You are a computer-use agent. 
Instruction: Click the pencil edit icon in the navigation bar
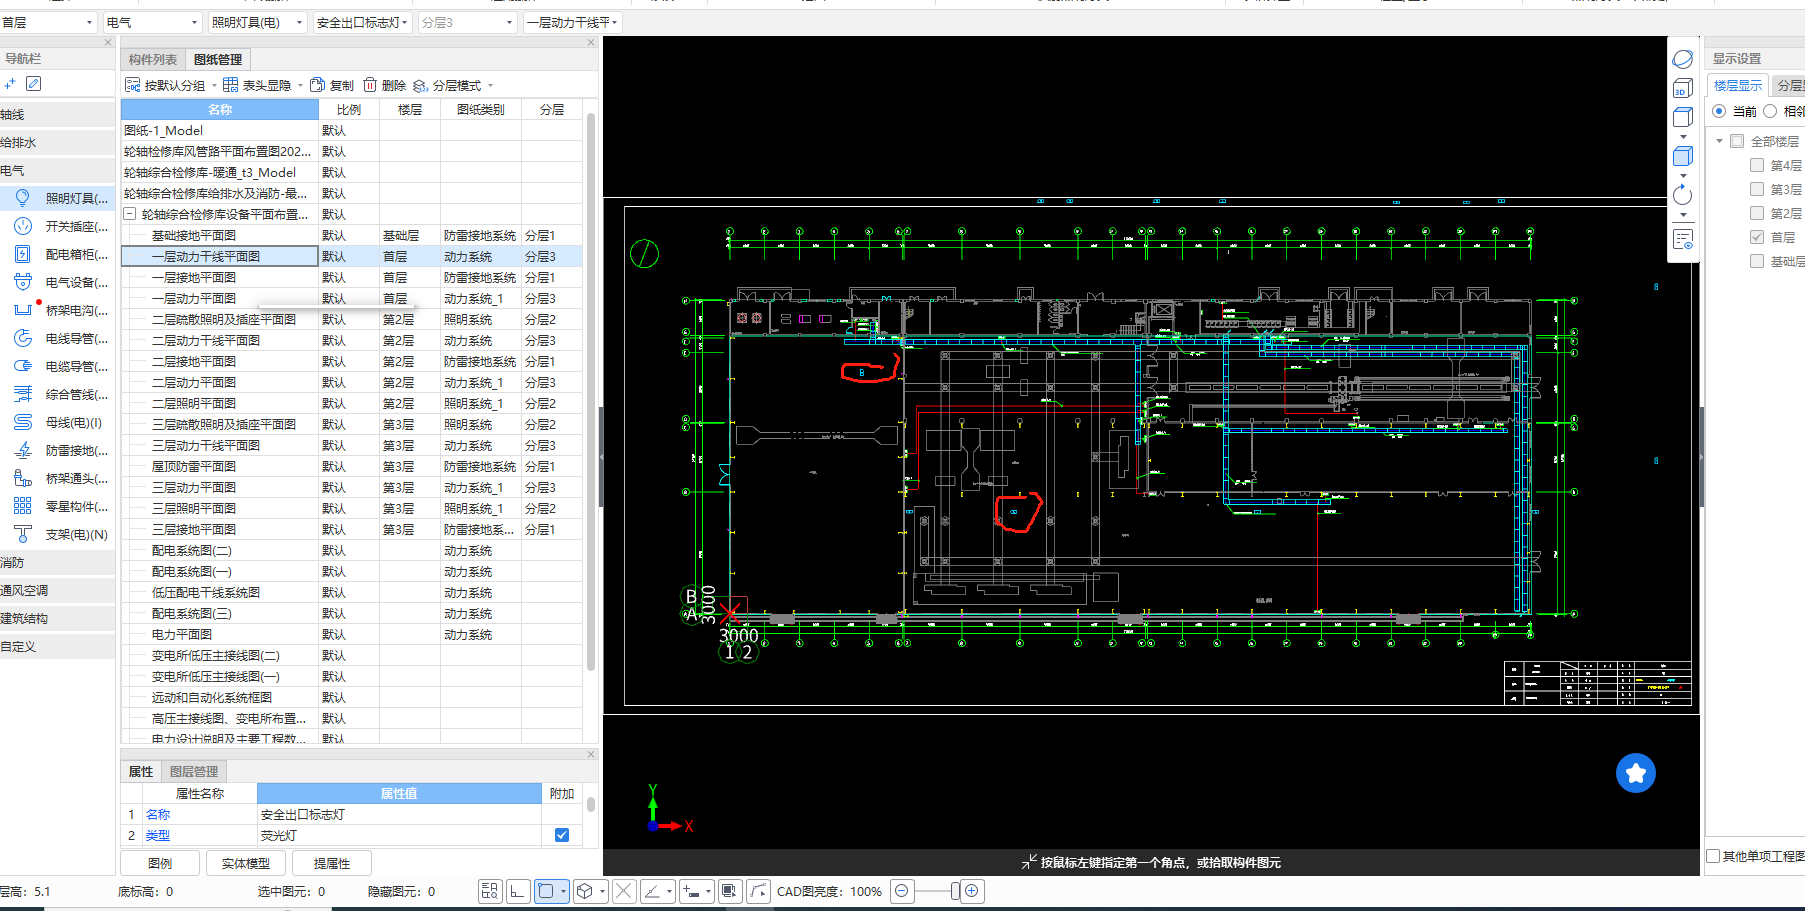(34, 84)
